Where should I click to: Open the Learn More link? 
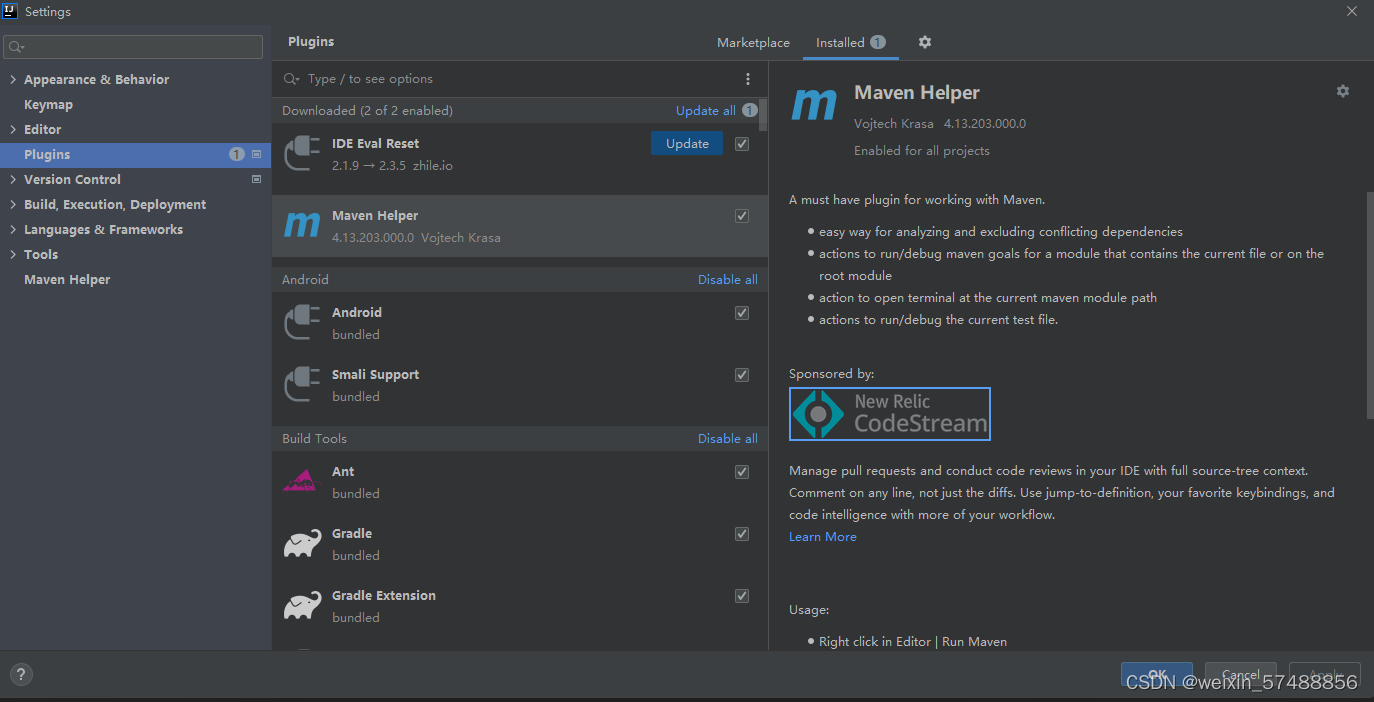click(x=823, y=537)
